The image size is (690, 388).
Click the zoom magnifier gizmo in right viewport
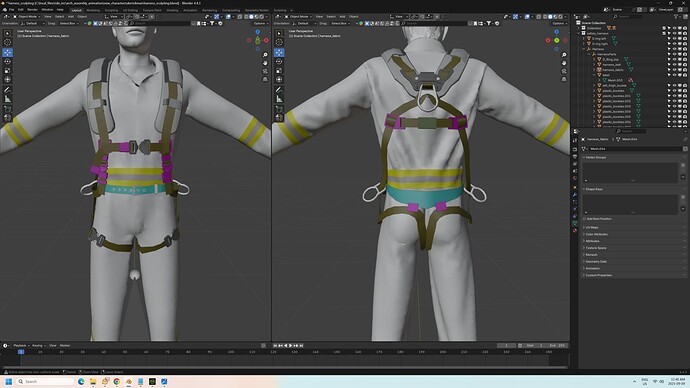pyautogui.click(x=564, y=55)
